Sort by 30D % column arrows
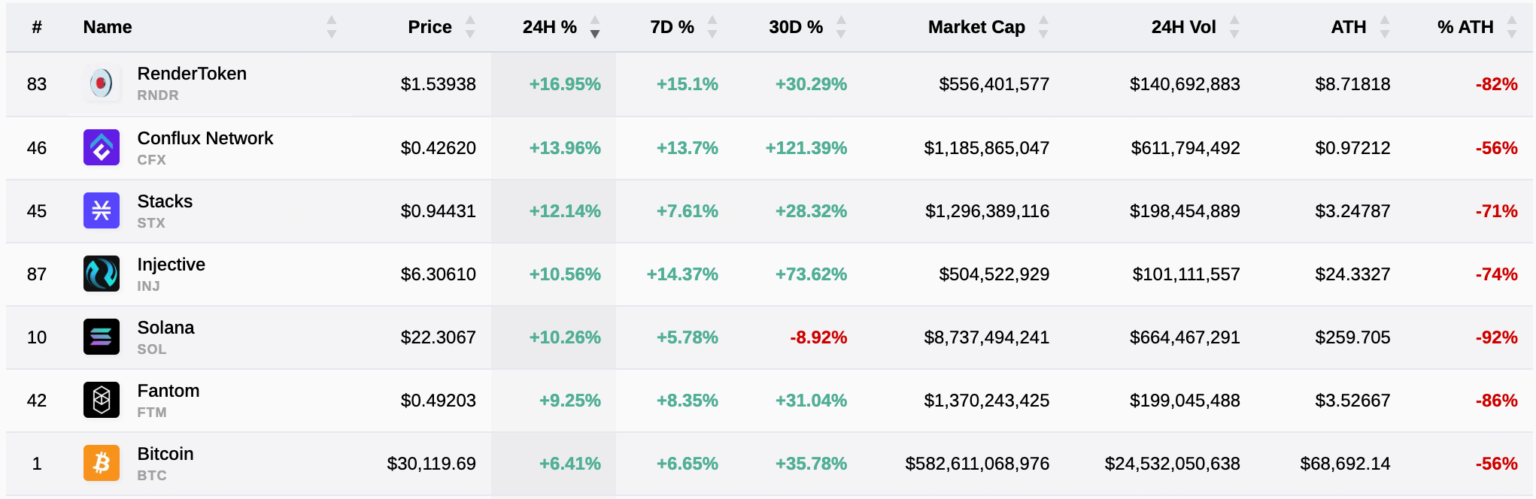This screenshot has height=499, width=1536. click(x=841, y=27)
